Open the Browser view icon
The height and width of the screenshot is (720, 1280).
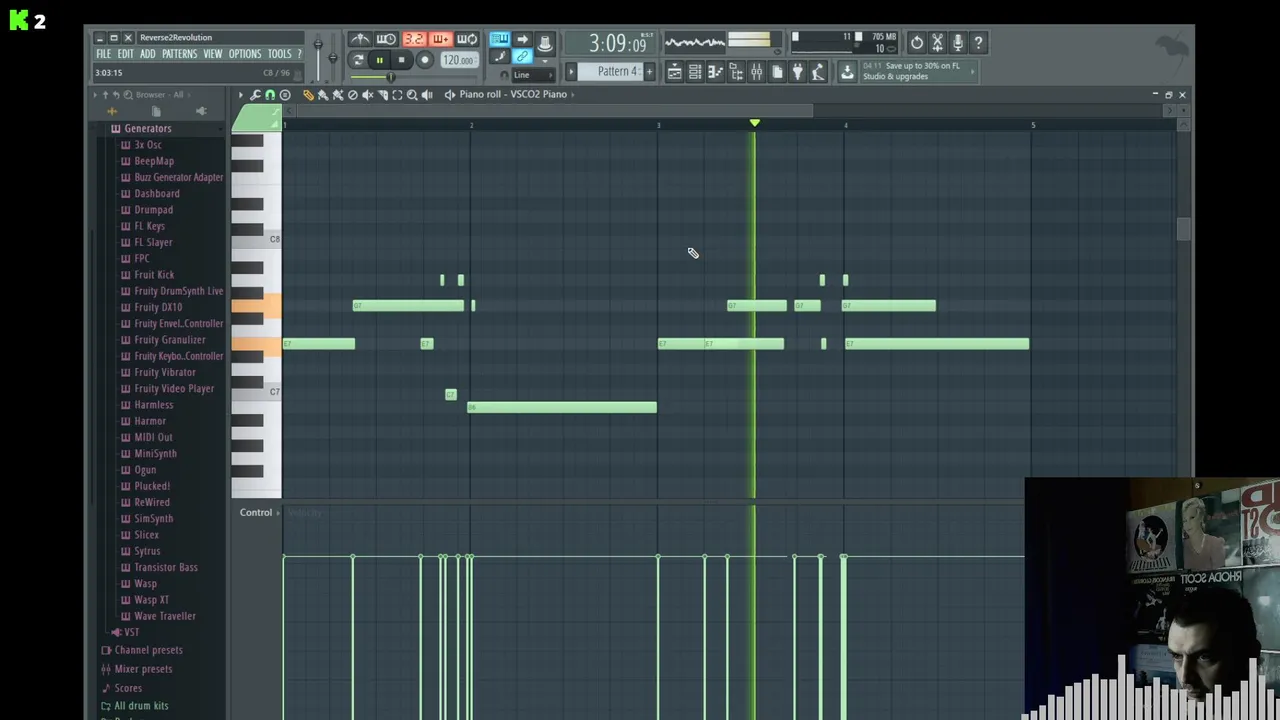[x=736, y=72]
